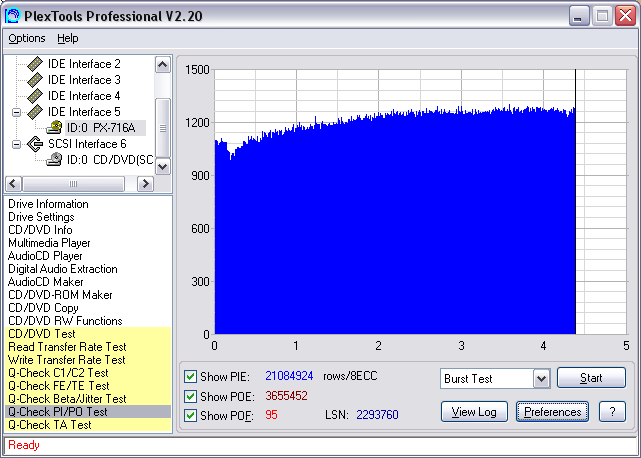641x458 pixels.
Task: Select Q-Check PI/PO Test
Action: pyautogui.click(x=88, y=412)
